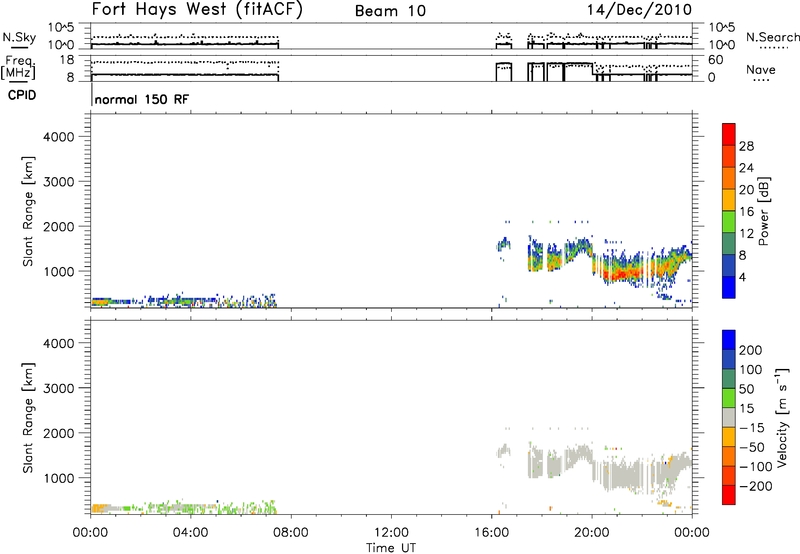This screenshot has height=554, width=800.
Task: Pick the red bottom segment of Velocity colorbar
Action: [729, 495]
